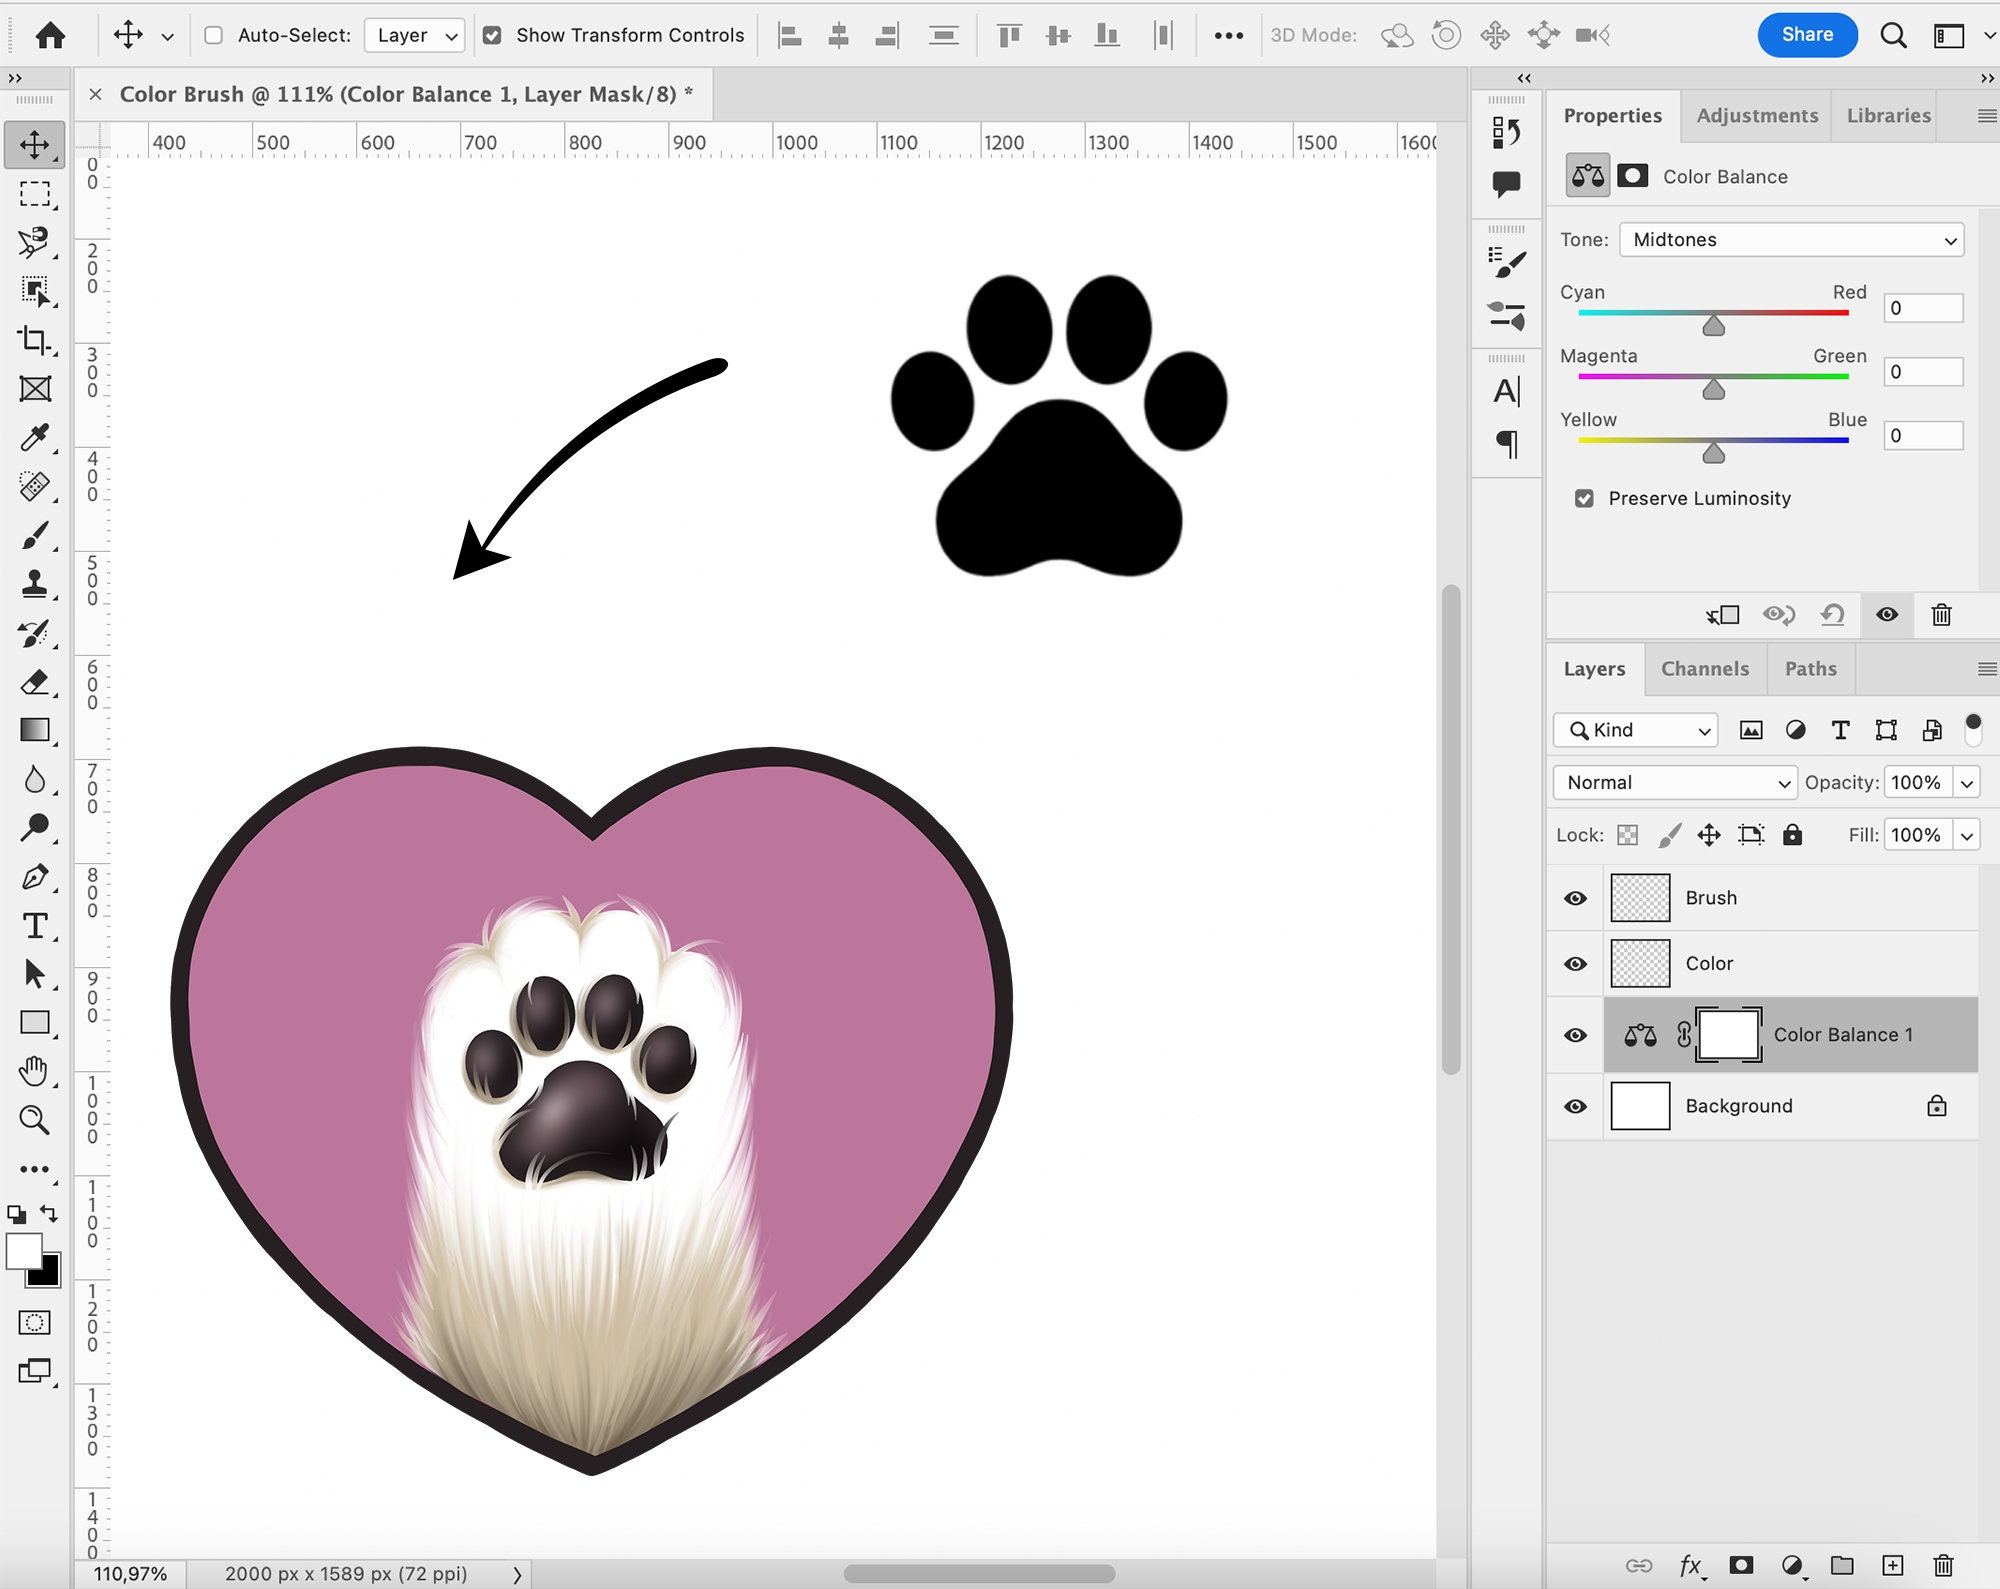Select the Zoom tool
Viewport: 2000px width, 1589px height.
[x=36, y=1120]
